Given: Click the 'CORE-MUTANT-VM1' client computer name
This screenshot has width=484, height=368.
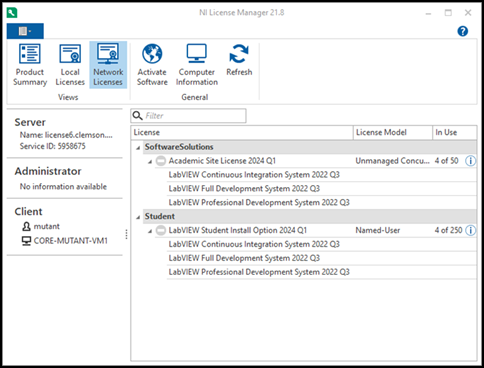Looking at the screenshot, I should point(71,241).
